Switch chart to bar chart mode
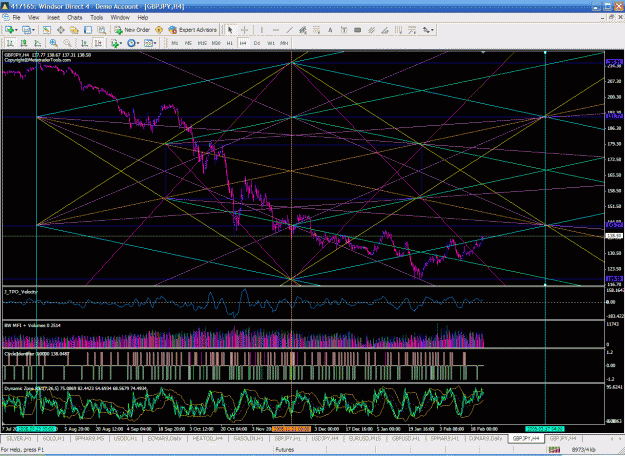 tap(10, 43)
